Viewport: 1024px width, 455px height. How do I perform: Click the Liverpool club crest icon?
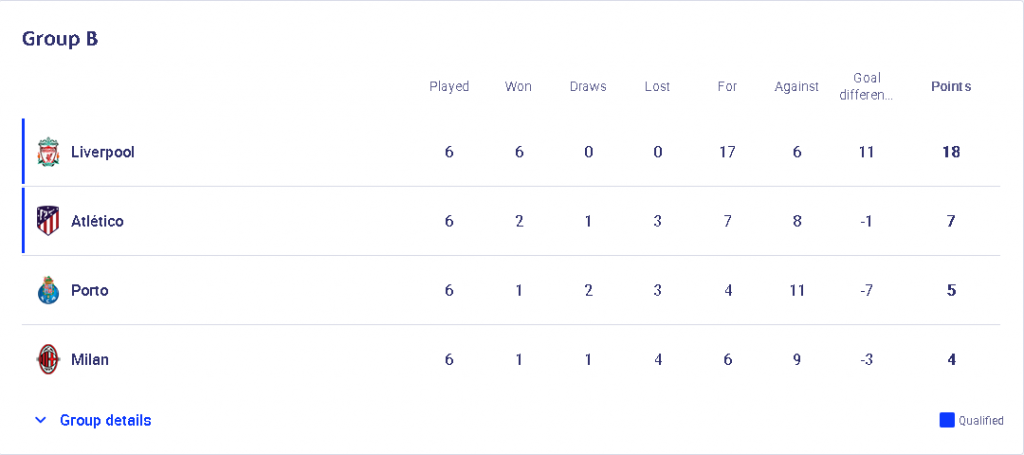48,152
